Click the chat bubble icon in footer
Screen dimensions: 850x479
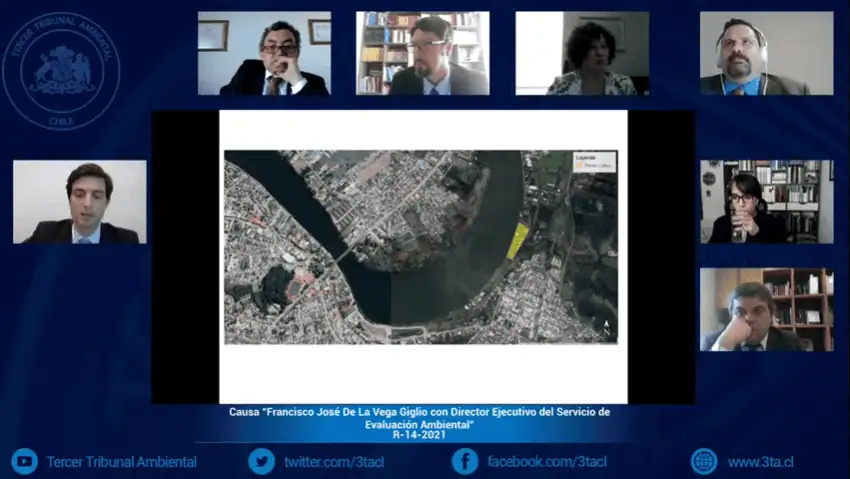[25, 461]
